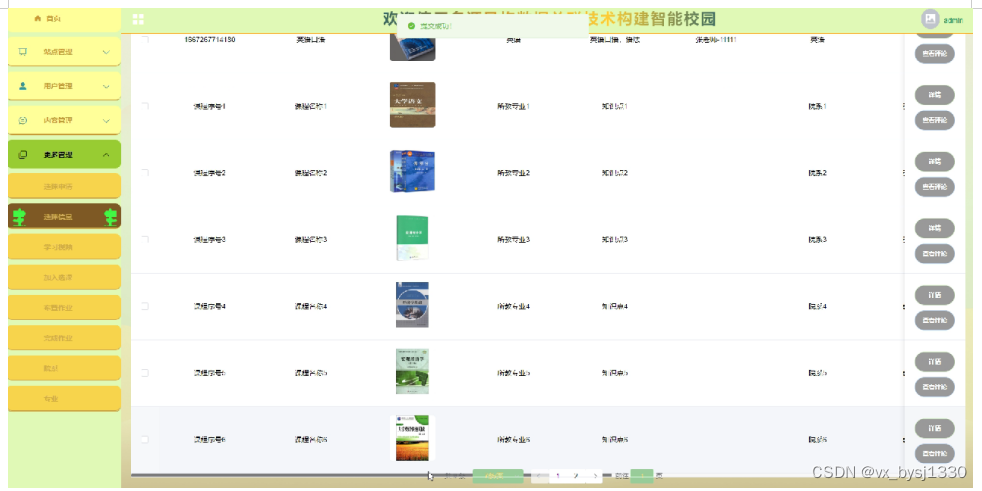Open 选课申请 submenu item below 更多管理
This screenshot has height=491, width=982.
click(65, 187)
